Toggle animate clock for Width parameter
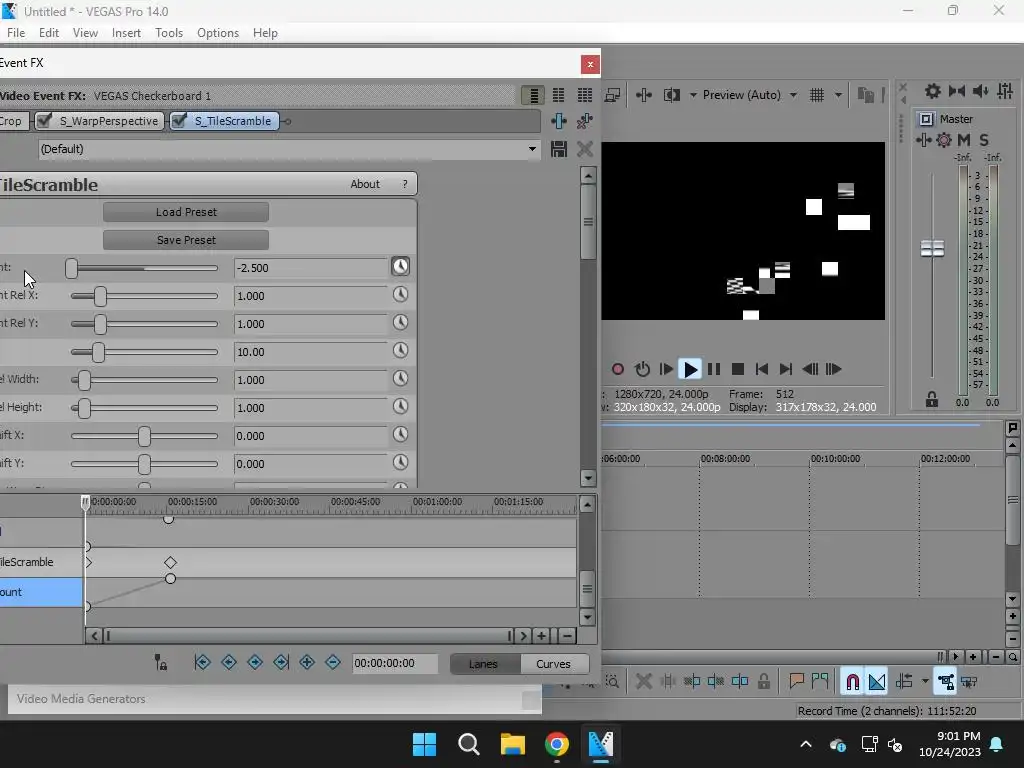1024x768 pixels. 400,379
